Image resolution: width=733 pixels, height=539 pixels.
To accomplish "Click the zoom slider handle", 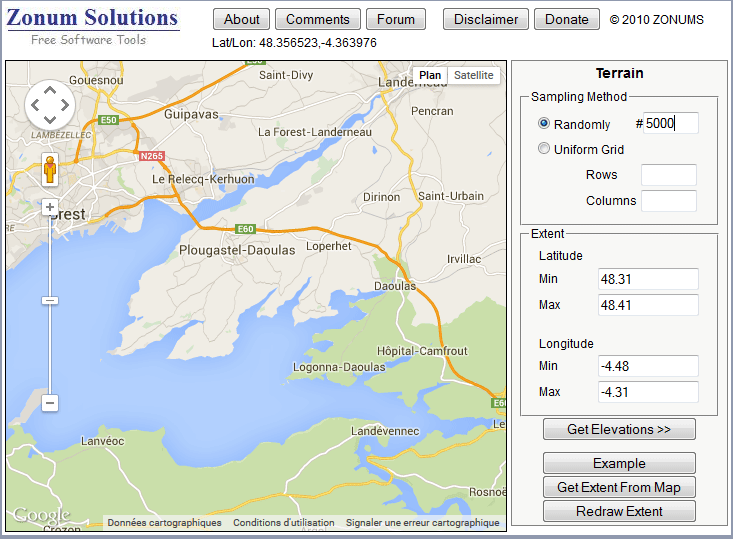I will click(50, 300).
